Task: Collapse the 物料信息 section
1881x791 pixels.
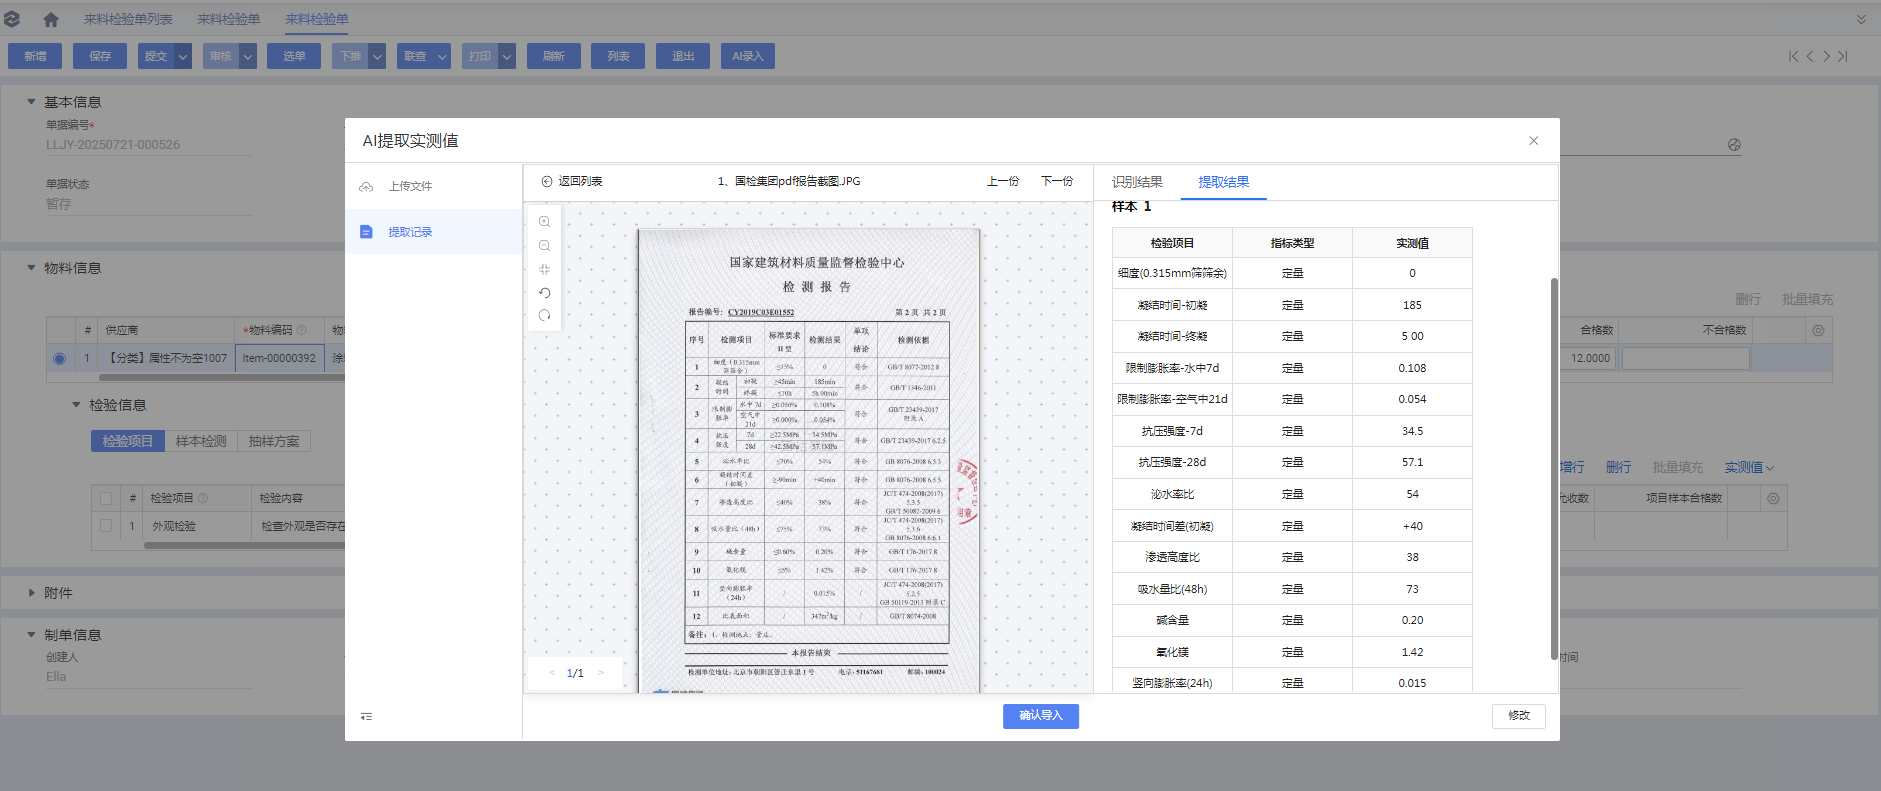Action: coord(31,268)
